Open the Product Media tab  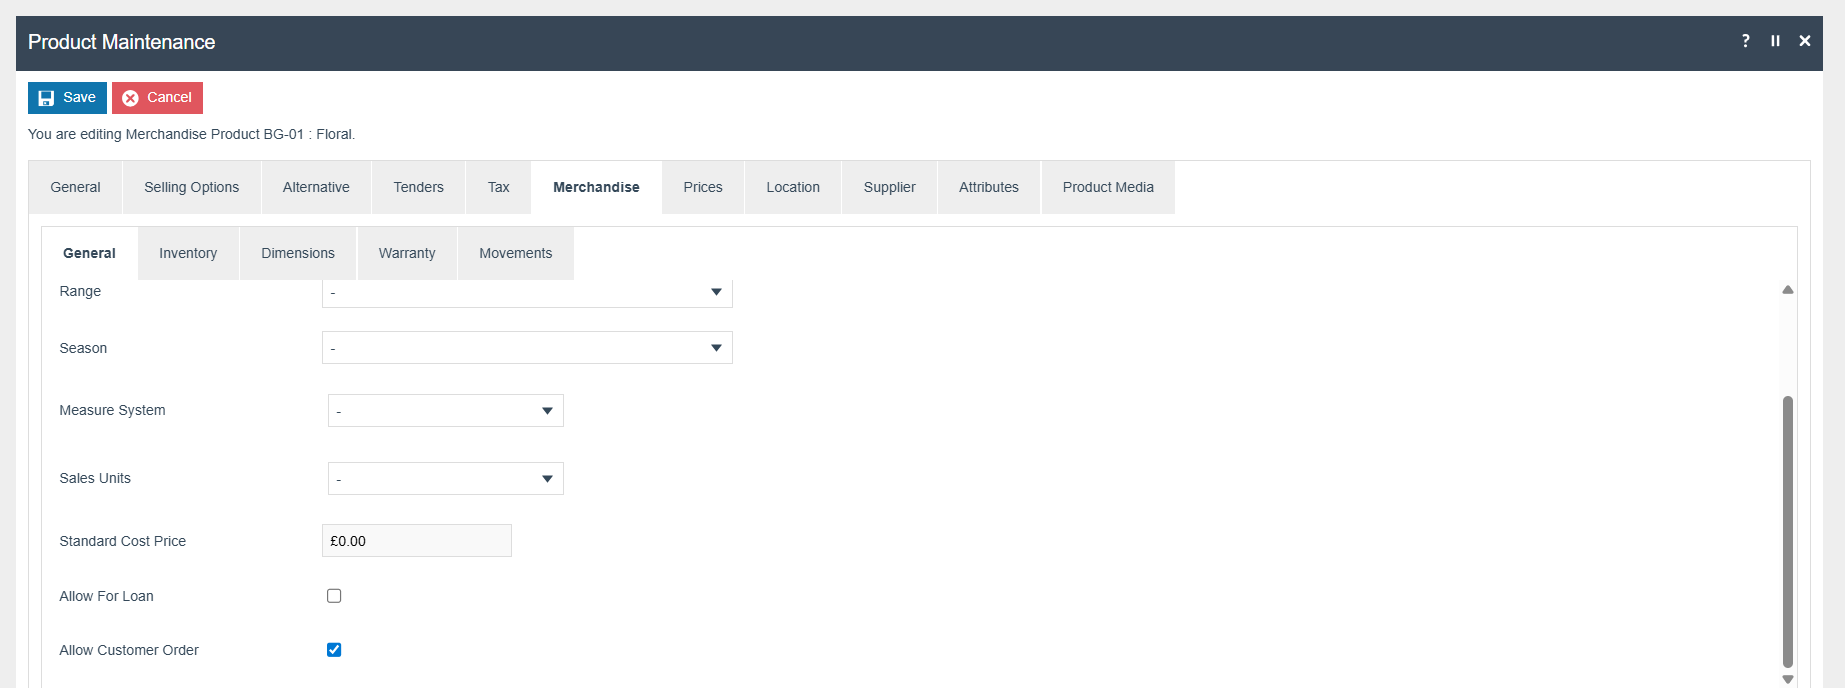point(1107,187)
